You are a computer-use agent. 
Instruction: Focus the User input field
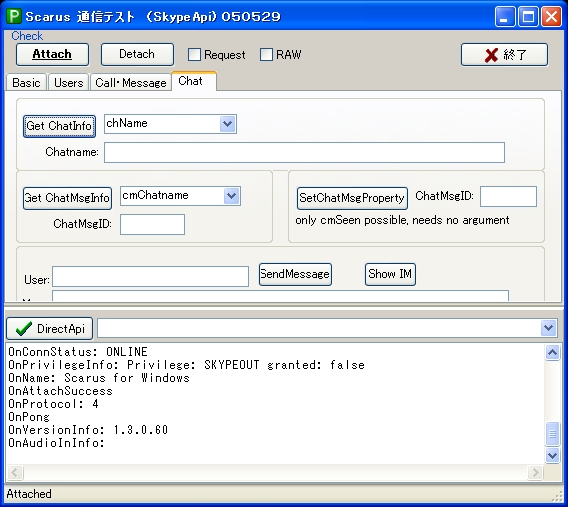(150, 277)
